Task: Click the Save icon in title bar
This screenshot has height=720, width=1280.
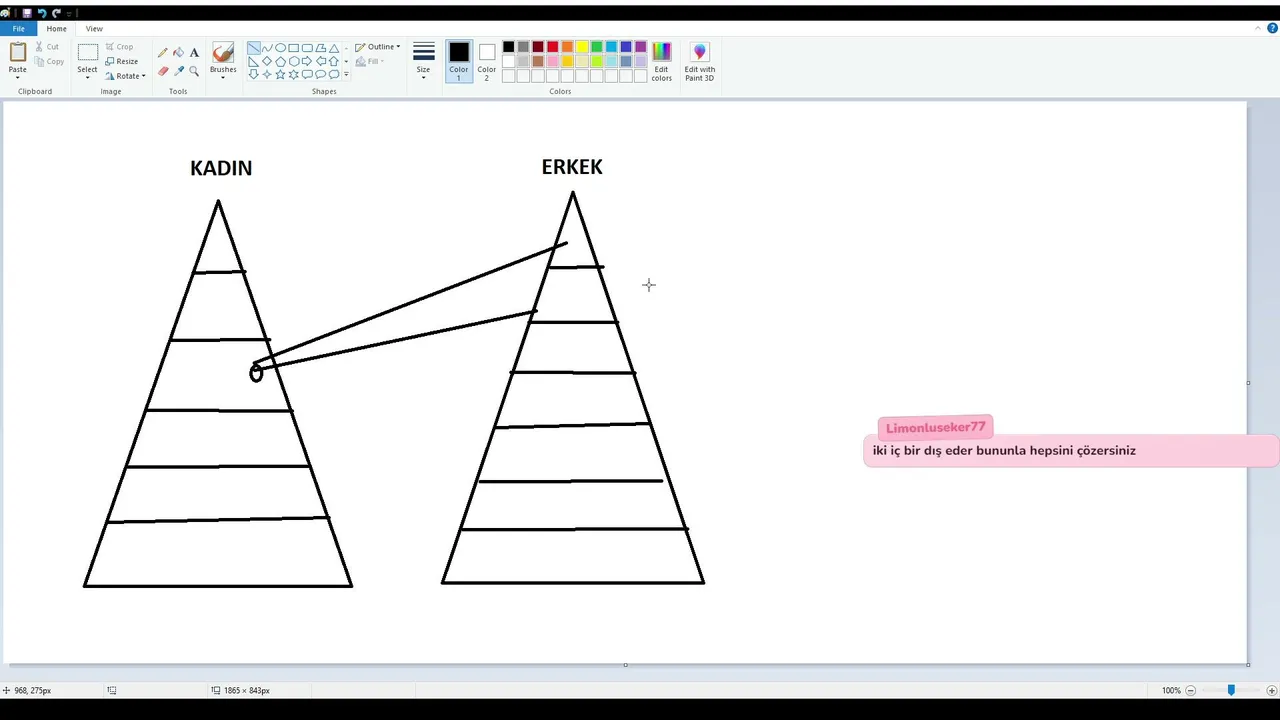Action: click(x=27, y=13)
